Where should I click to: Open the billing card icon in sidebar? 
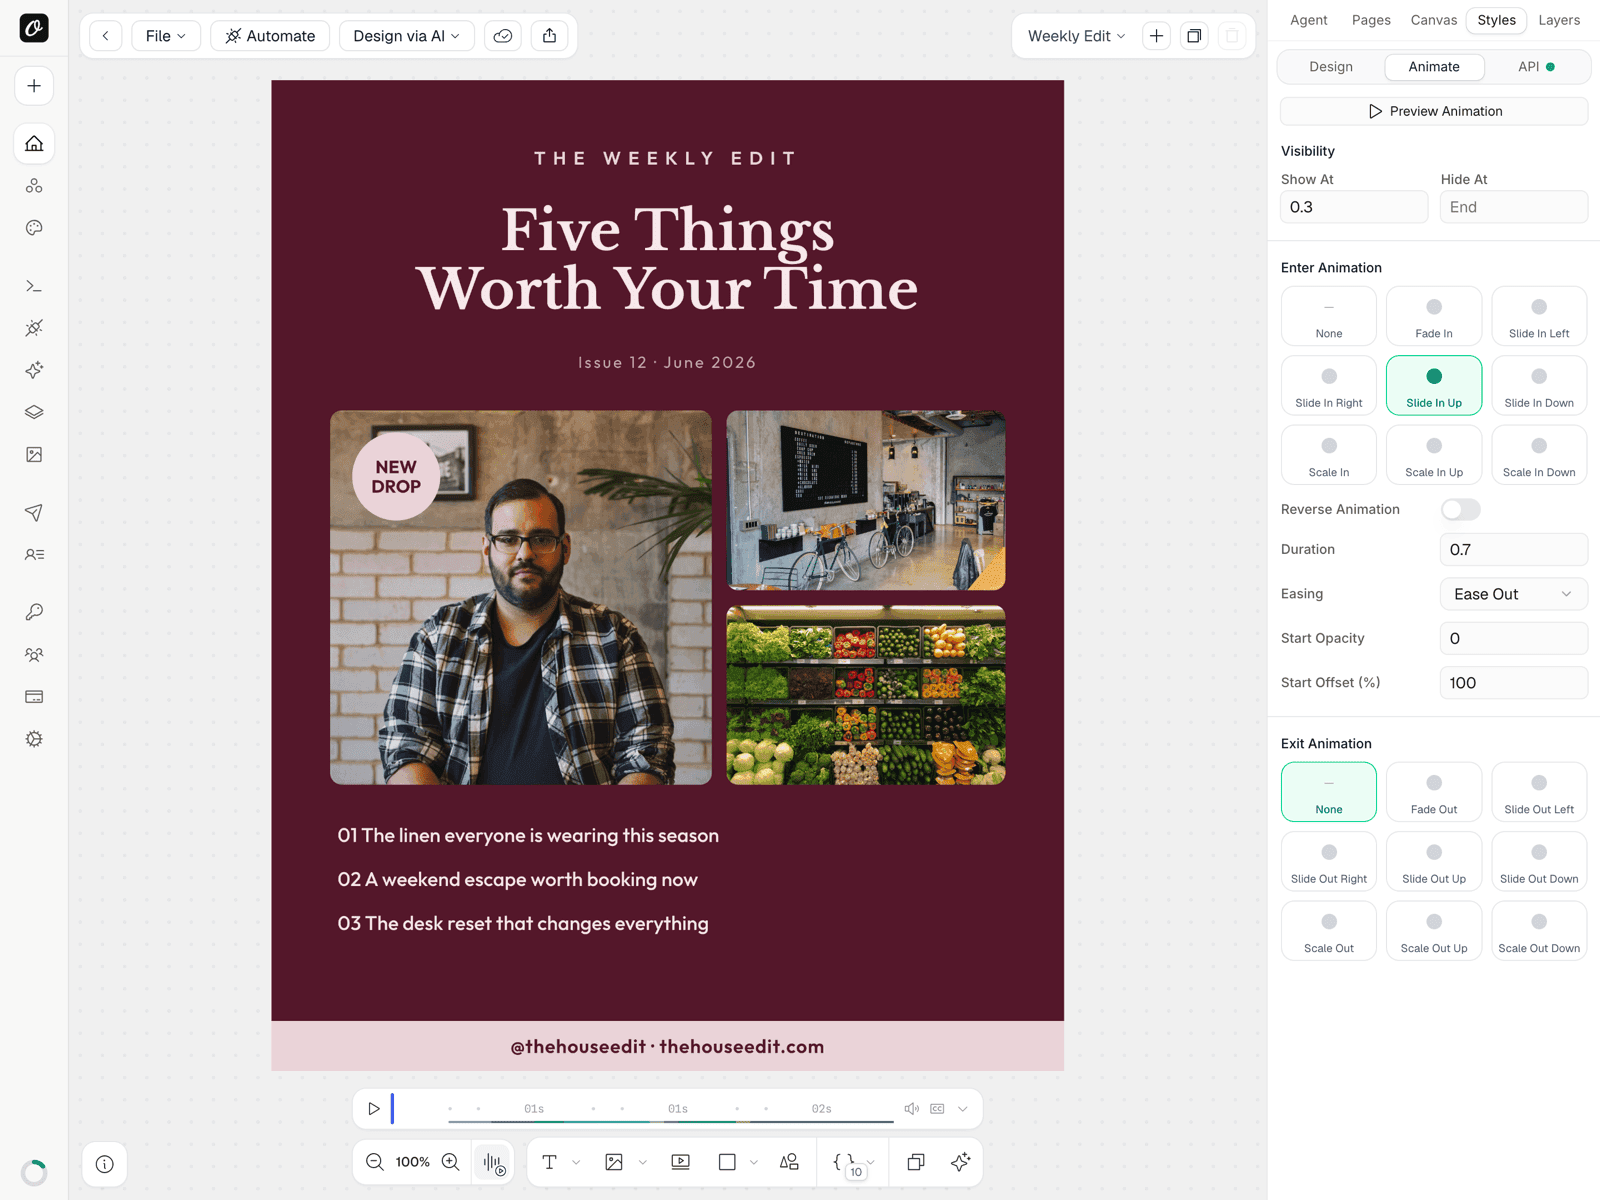[34, 697]
